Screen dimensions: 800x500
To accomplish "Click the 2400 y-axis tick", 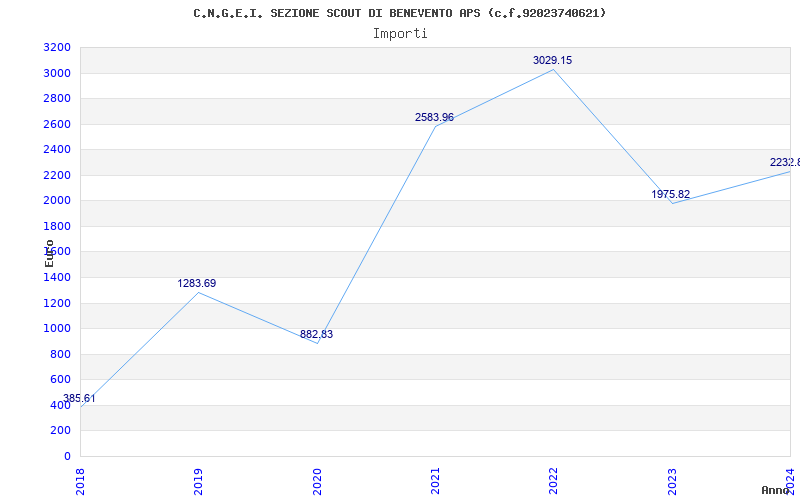I will click(x=57, y=150).
